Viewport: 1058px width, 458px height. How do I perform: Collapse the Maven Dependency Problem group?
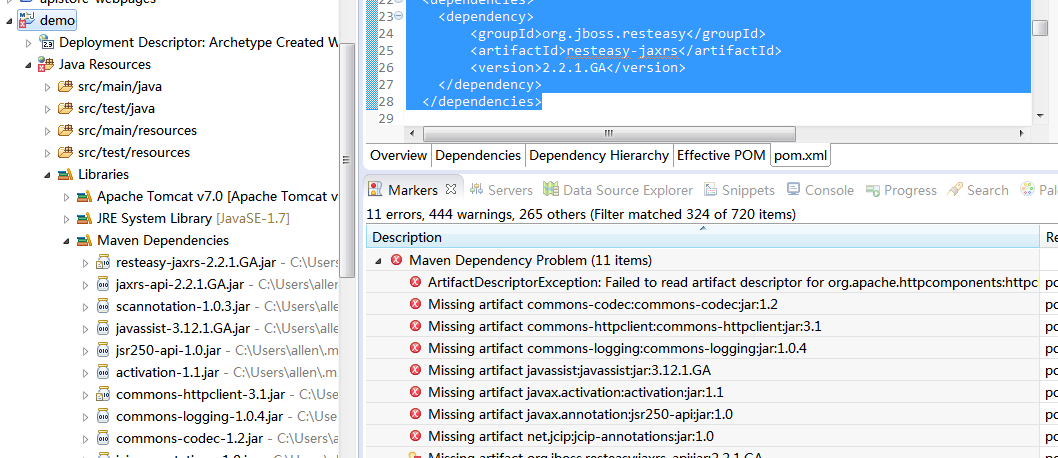click(378, 260)
